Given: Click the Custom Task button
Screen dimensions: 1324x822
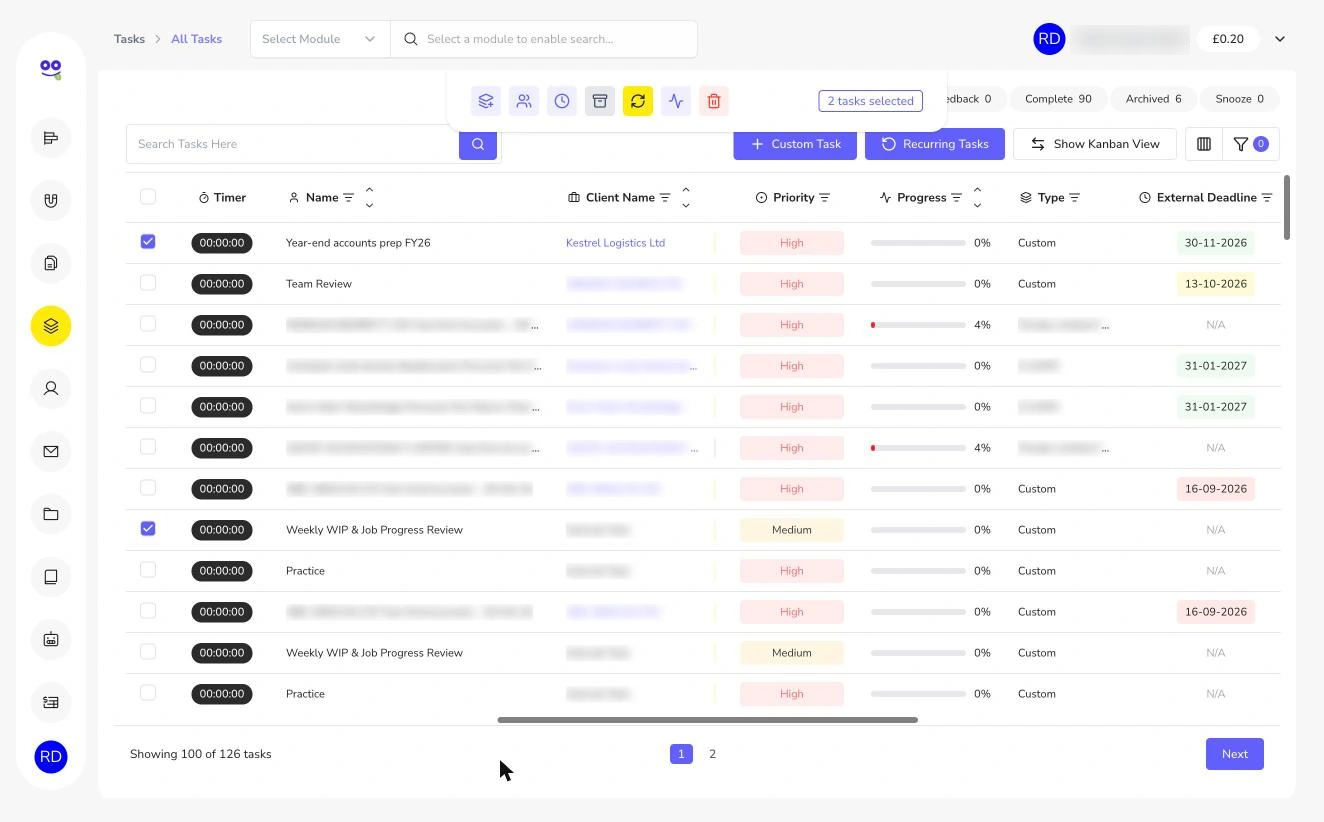Looking at the screenshot, I should pos(795,144).
